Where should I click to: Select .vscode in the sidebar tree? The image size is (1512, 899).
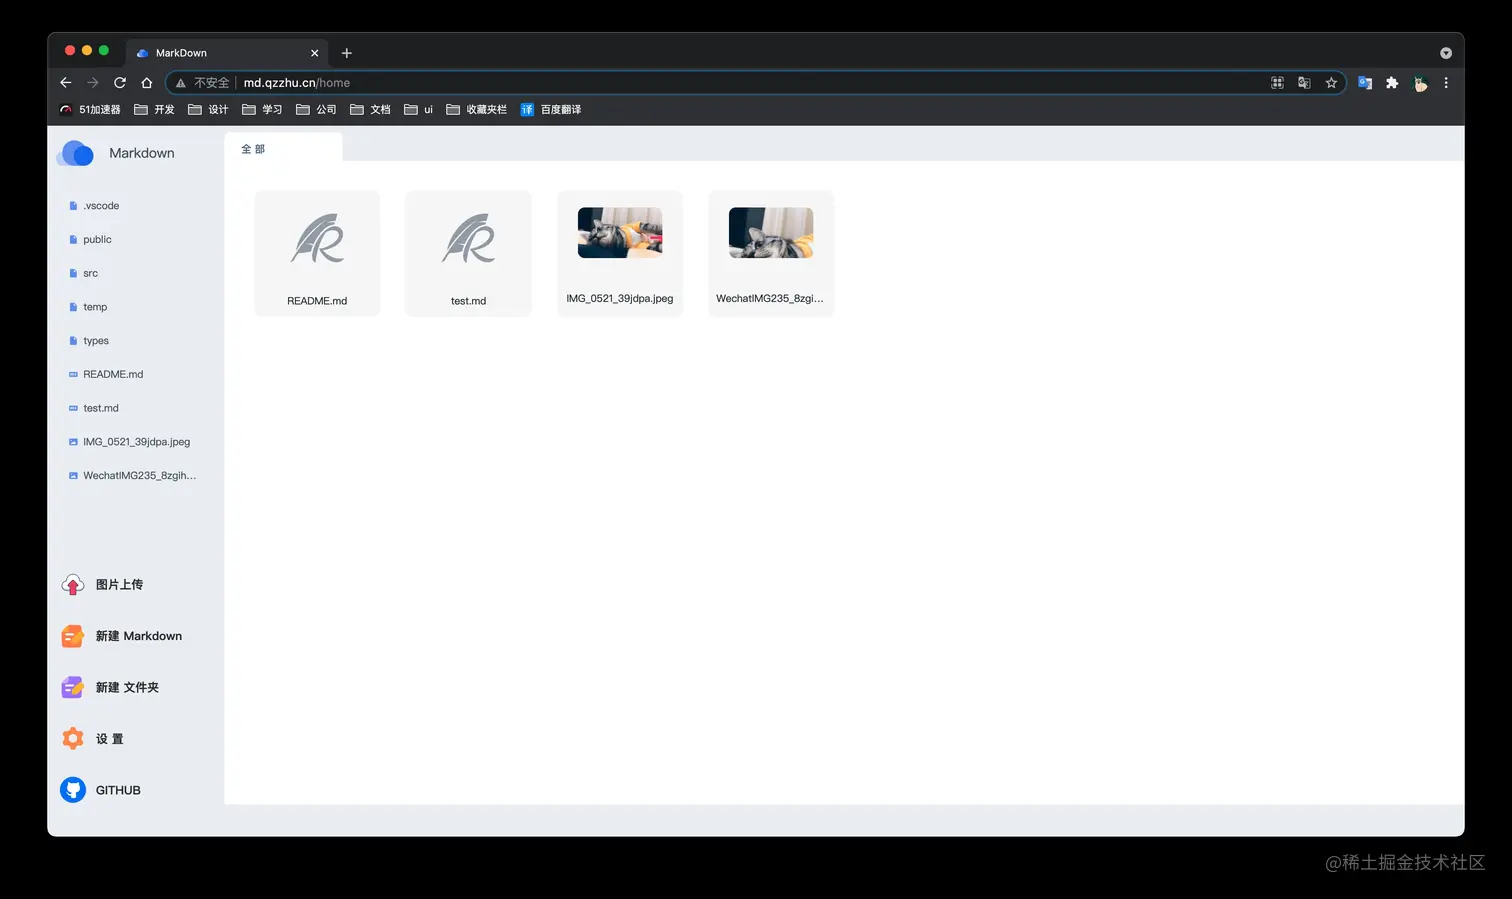point(101,206)
